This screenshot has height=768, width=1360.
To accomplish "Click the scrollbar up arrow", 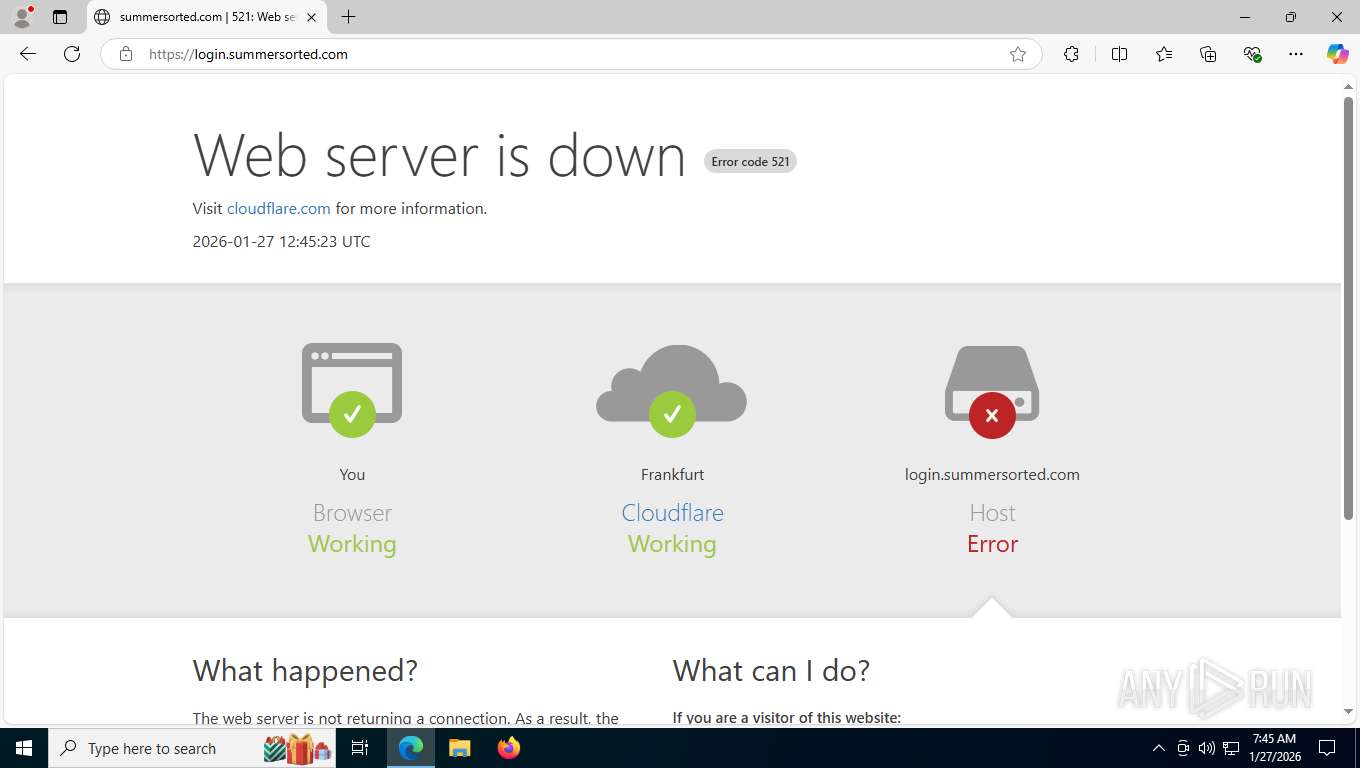I will tap(1348, 87).
